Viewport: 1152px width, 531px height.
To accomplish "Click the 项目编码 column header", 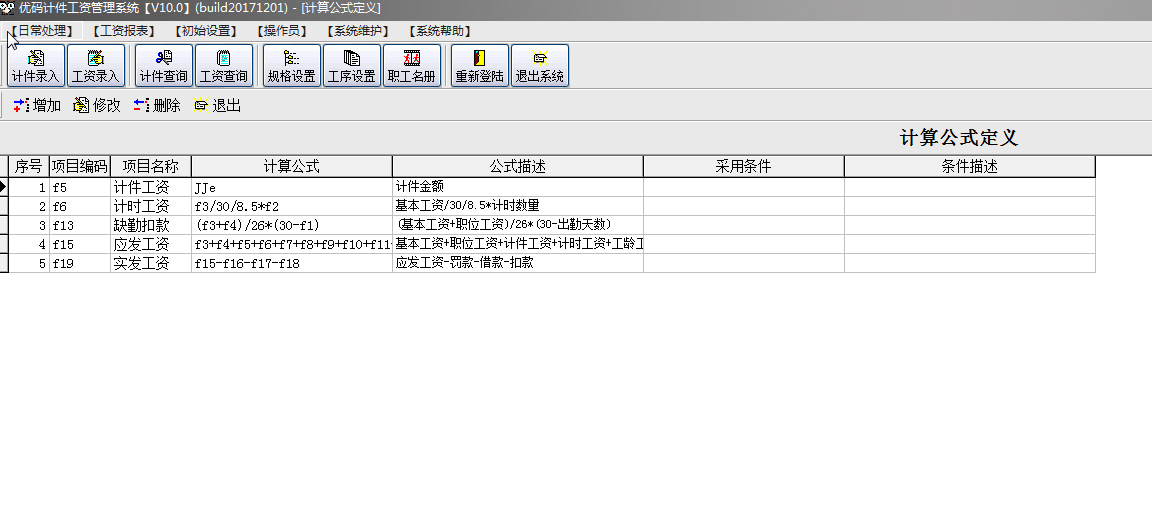I will pyautogui.click(x=79, y=167).
